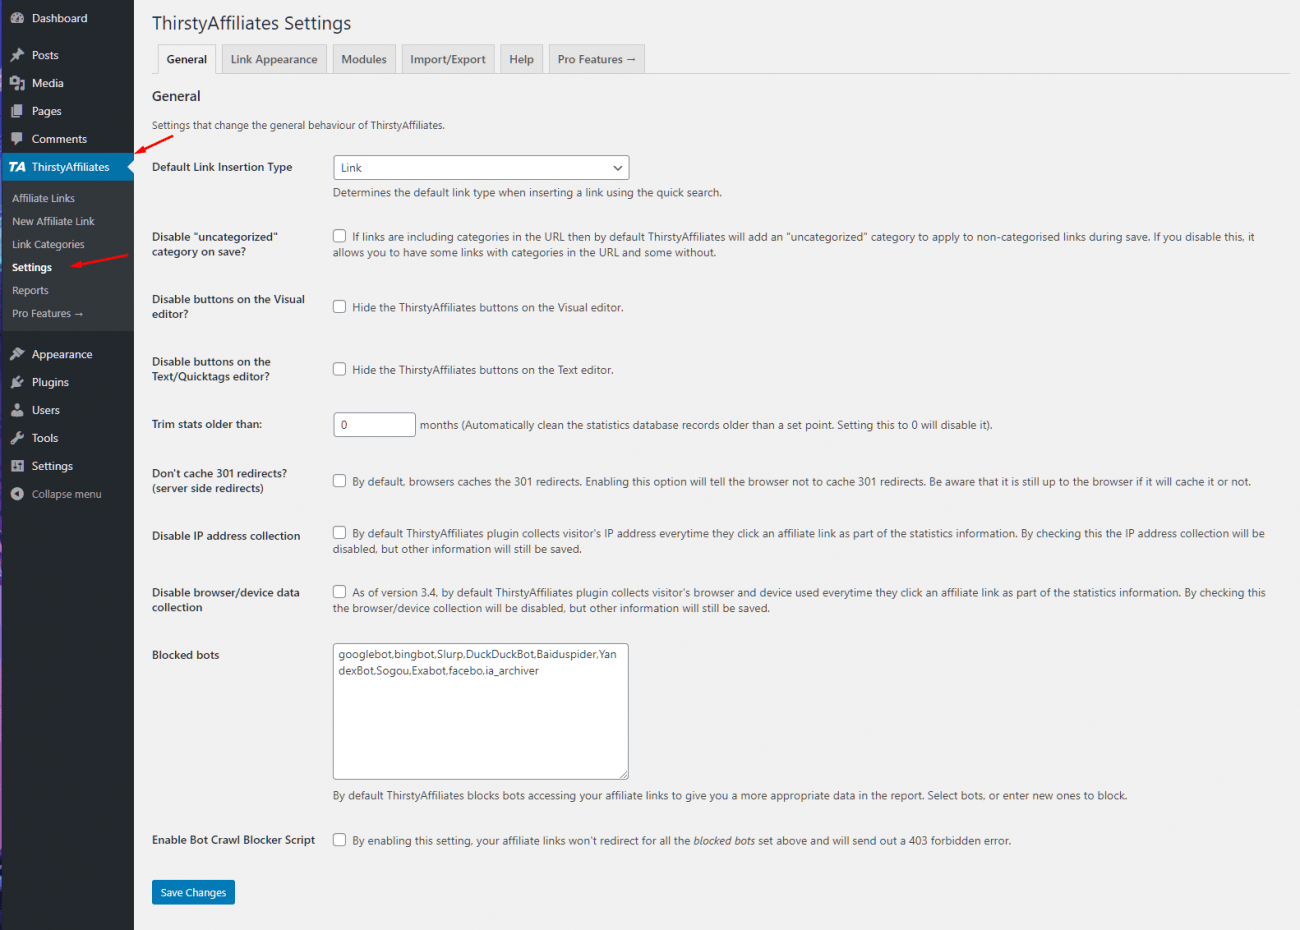Screen dimensions: 1300x930
Task: Open Media menu label
Action: (47, 83)
